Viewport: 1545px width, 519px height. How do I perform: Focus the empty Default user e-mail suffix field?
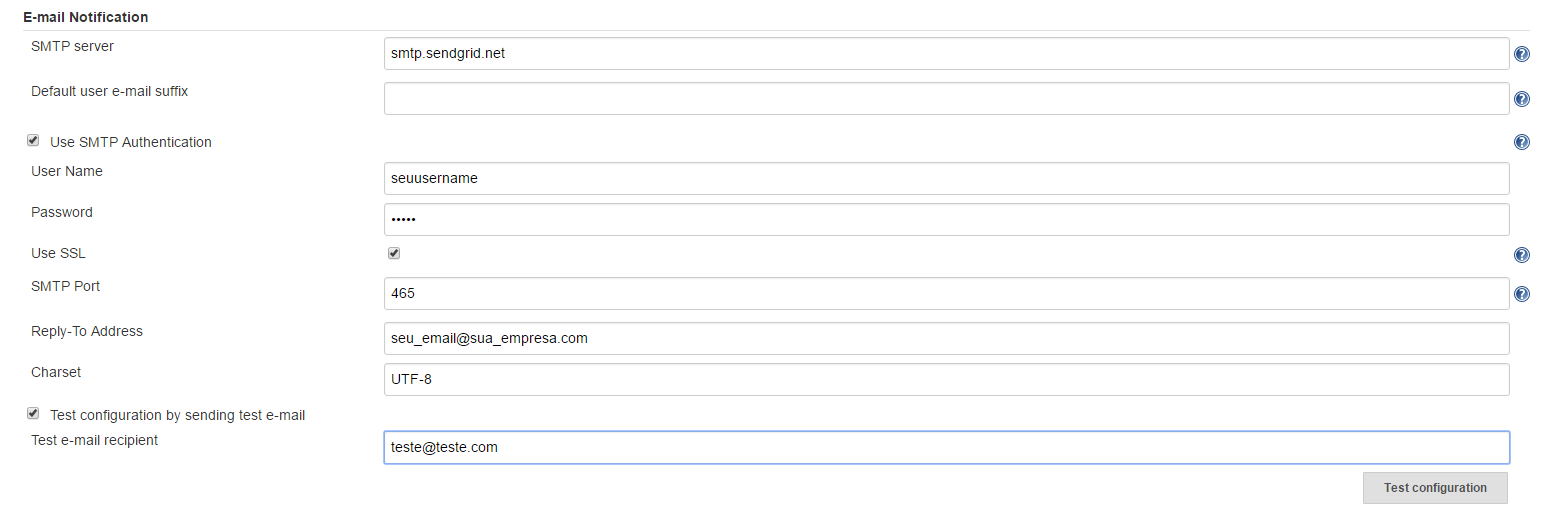tap(945, 99)
